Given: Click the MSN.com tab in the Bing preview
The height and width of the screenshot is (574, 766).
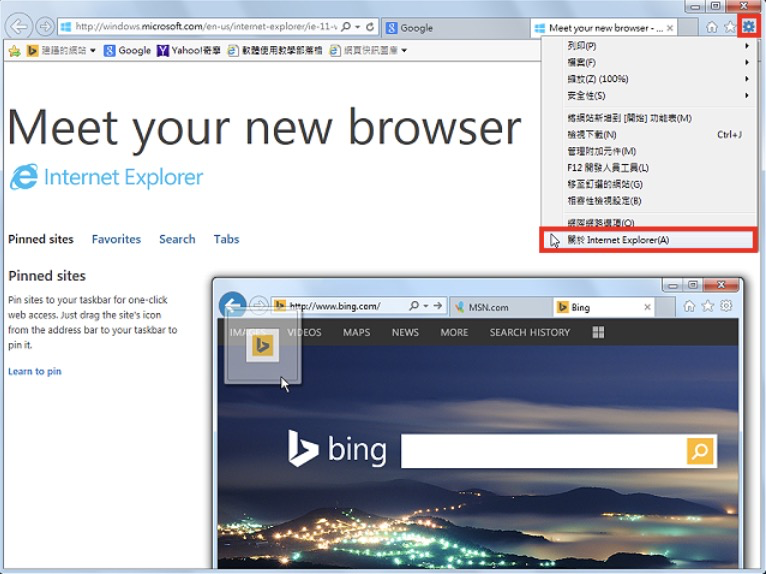Looking at the screenshot, I should (x=500, y=307).
